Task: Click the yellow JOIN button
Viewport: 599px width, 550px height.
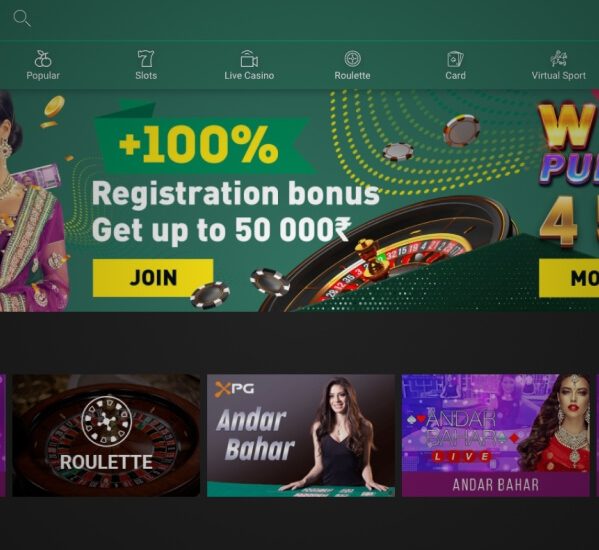Action: [x=153, y=278]
